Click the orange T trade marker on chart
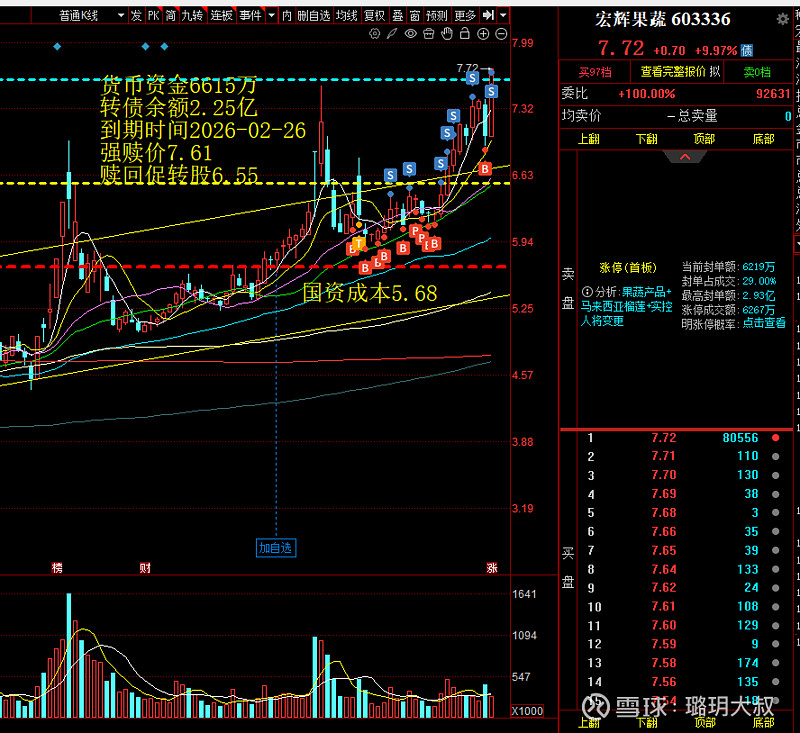The width and height of the screenshot is (800, 733). [x=360, y=243]
